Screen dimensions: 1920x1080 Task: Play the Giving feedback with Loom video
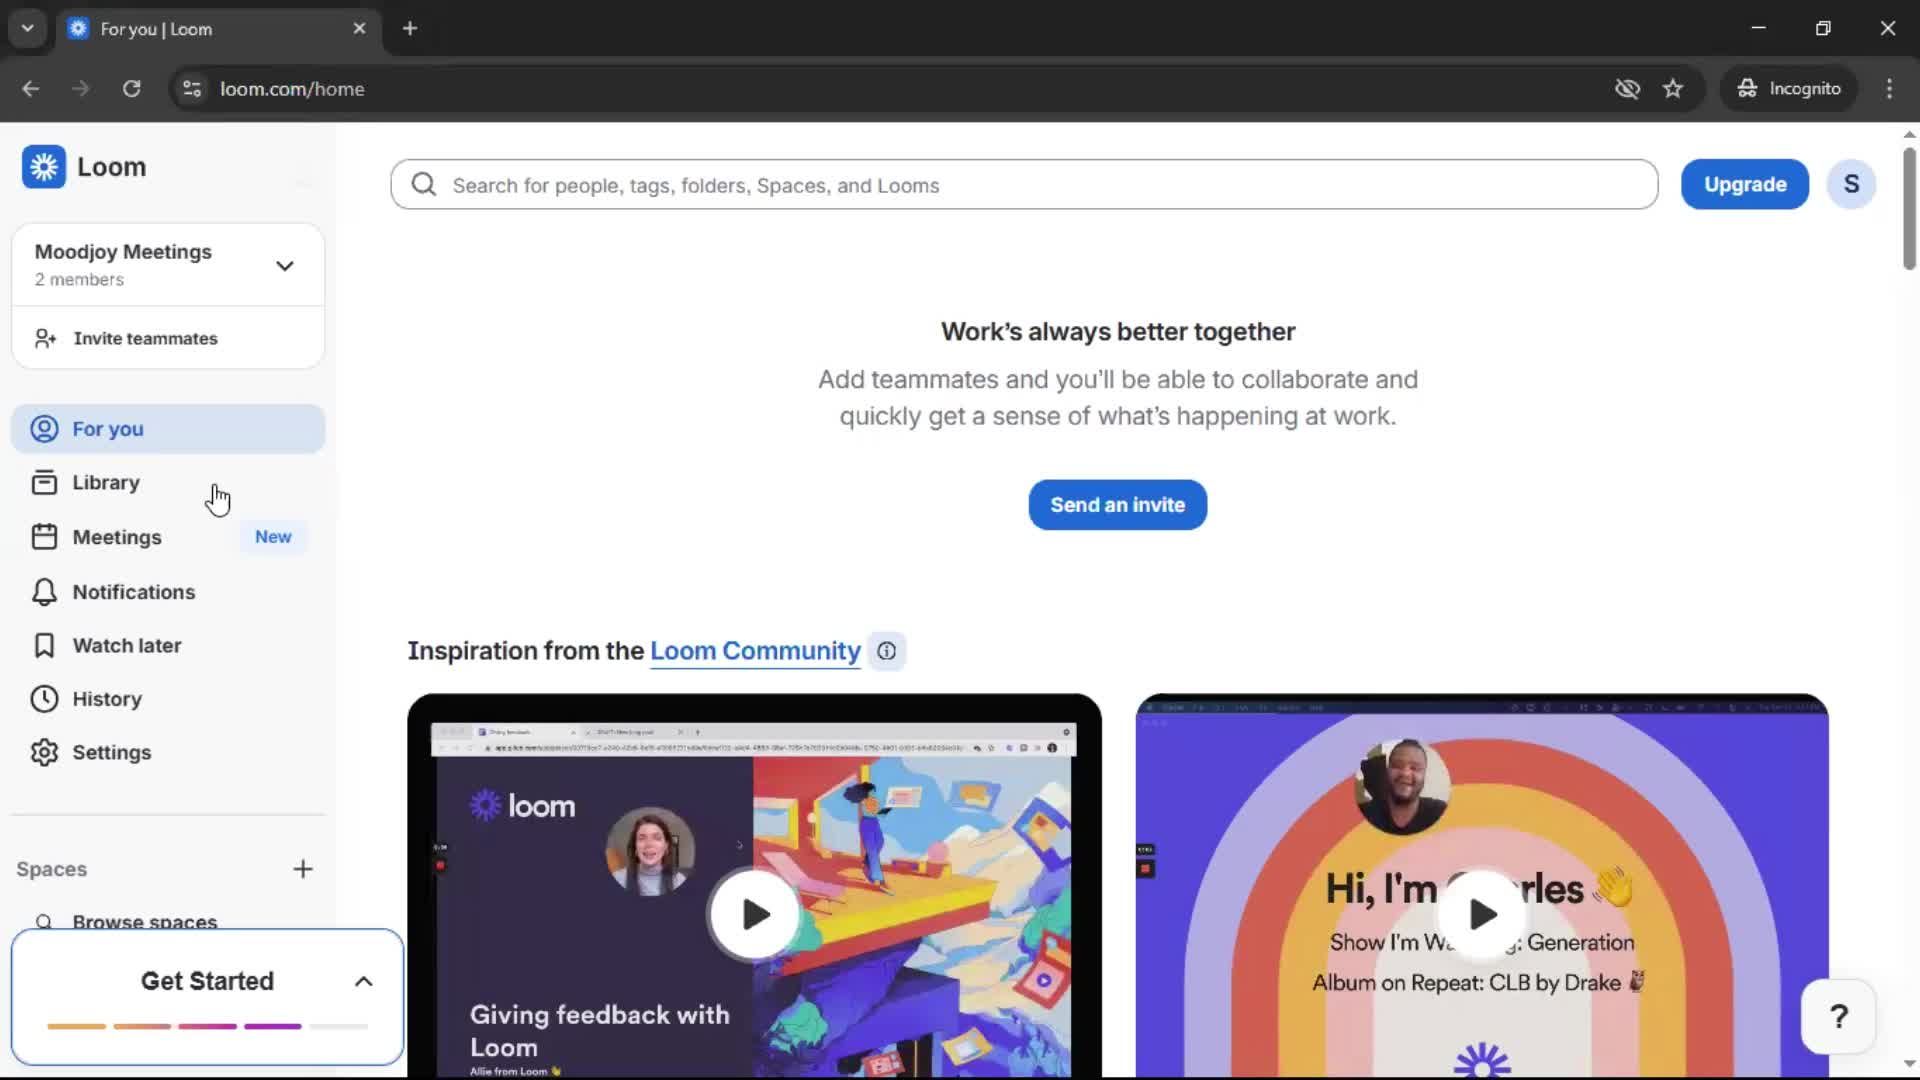tap(755, 913)
